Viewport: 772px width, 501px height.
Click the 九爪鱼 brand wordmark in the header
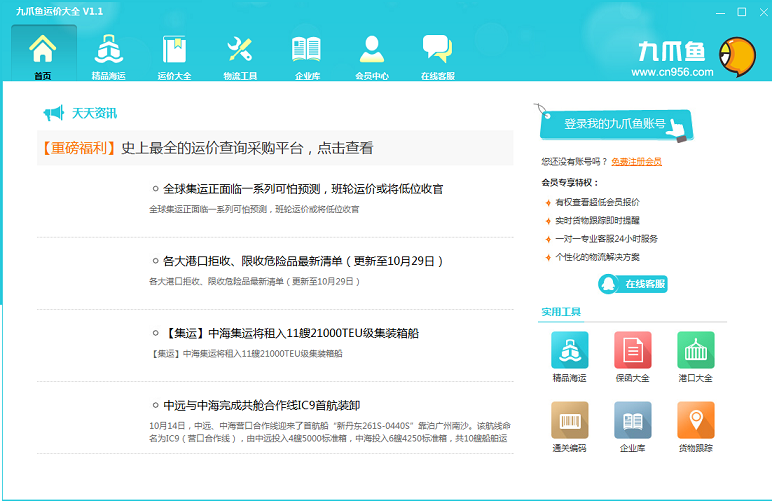point(672,52)
